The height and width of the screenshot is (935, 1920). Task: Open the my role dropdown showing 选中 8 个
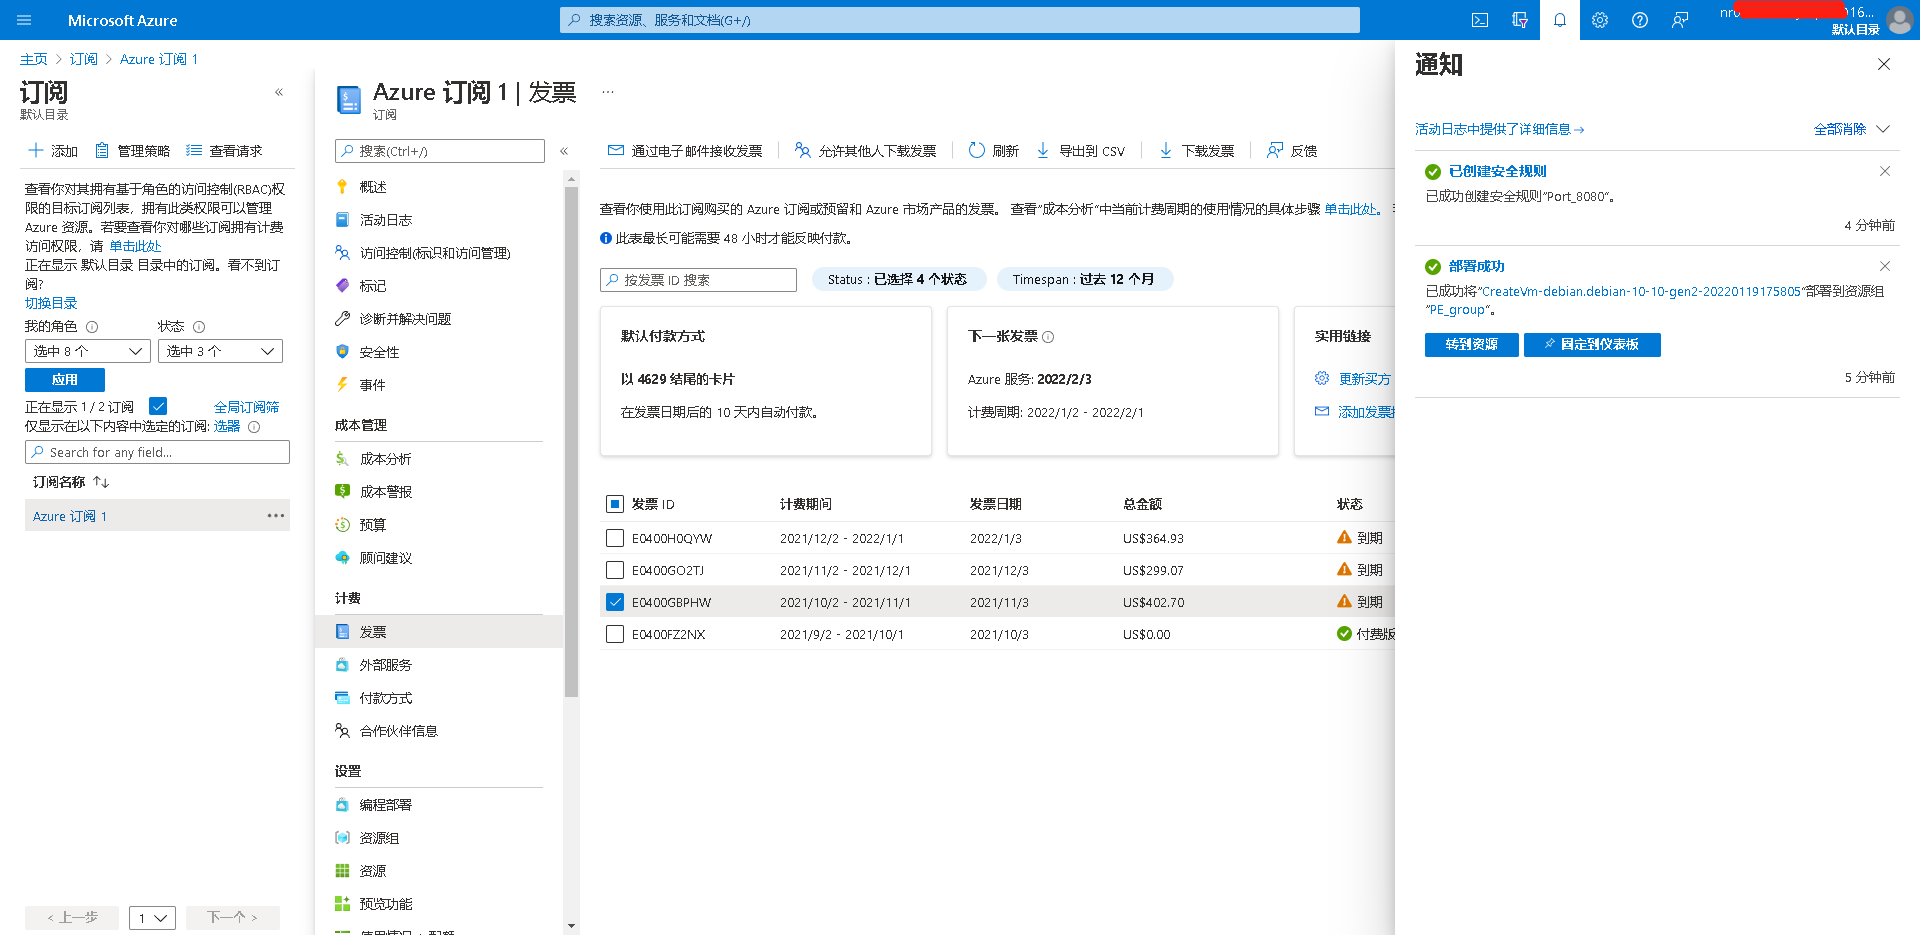pos(88,351)
